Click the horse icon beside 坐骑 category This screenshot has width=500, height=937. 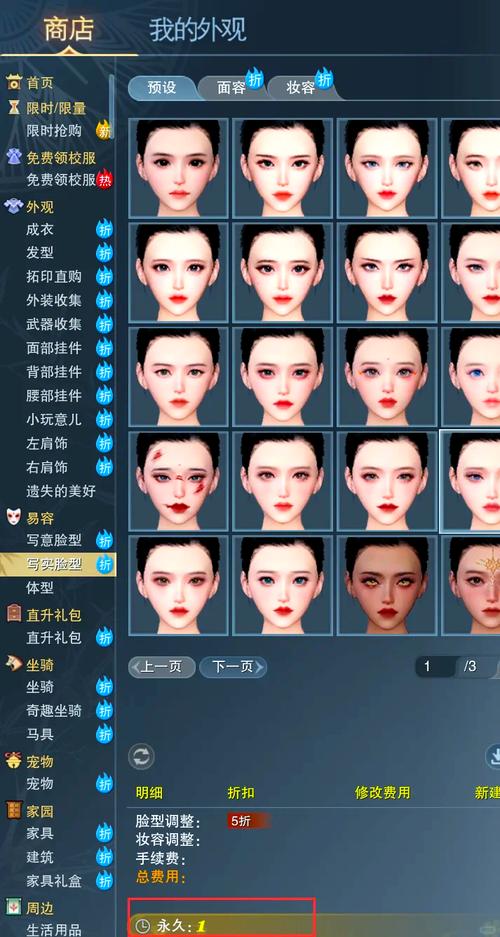[x=14, y=663]
